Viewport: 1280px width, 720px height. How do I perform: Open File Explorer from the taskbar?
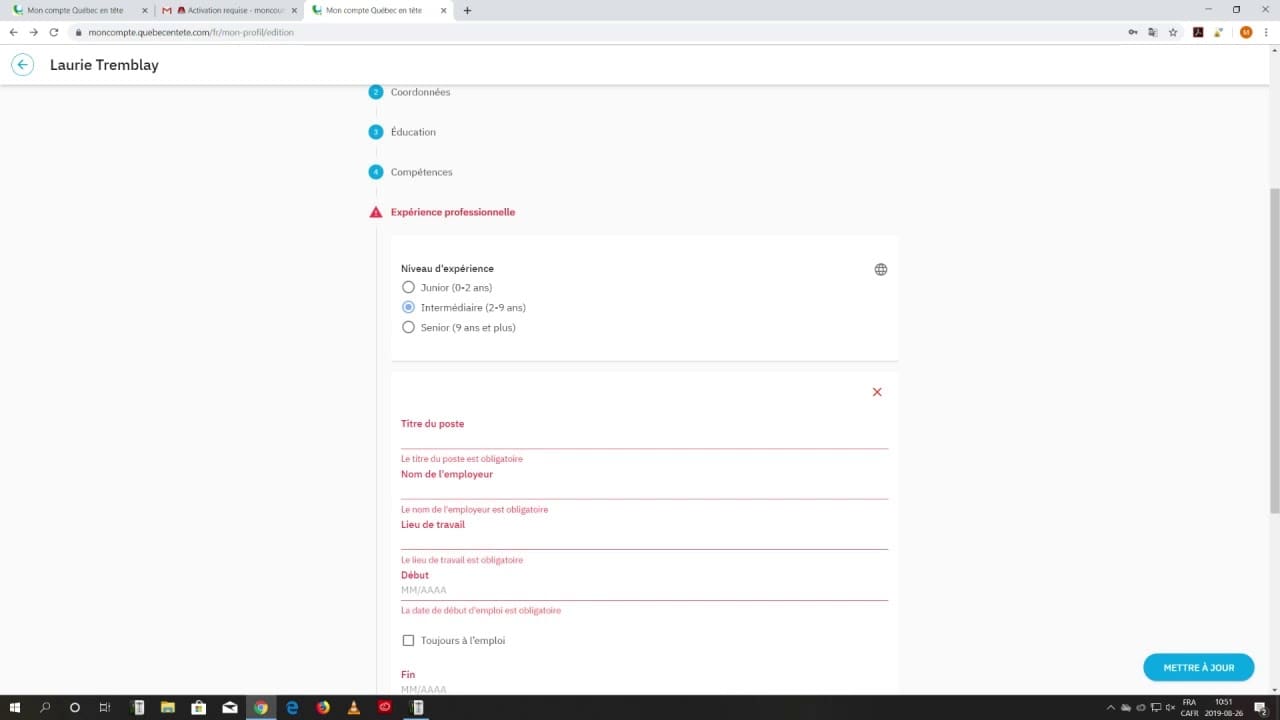(x=168, y=707)
